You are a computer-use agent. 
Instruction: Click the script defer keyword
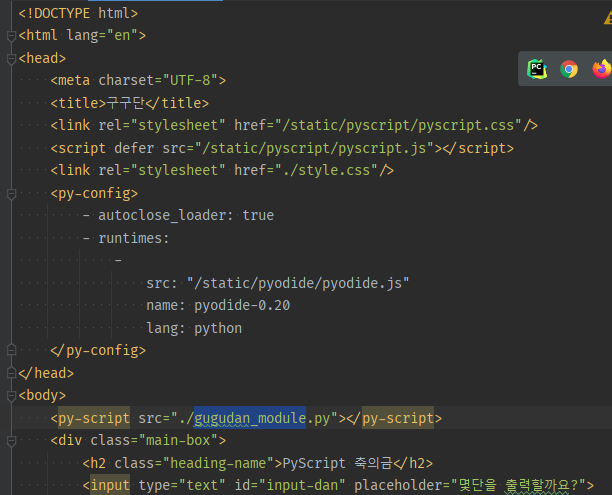pyautogui.click(x=134, y=148)
